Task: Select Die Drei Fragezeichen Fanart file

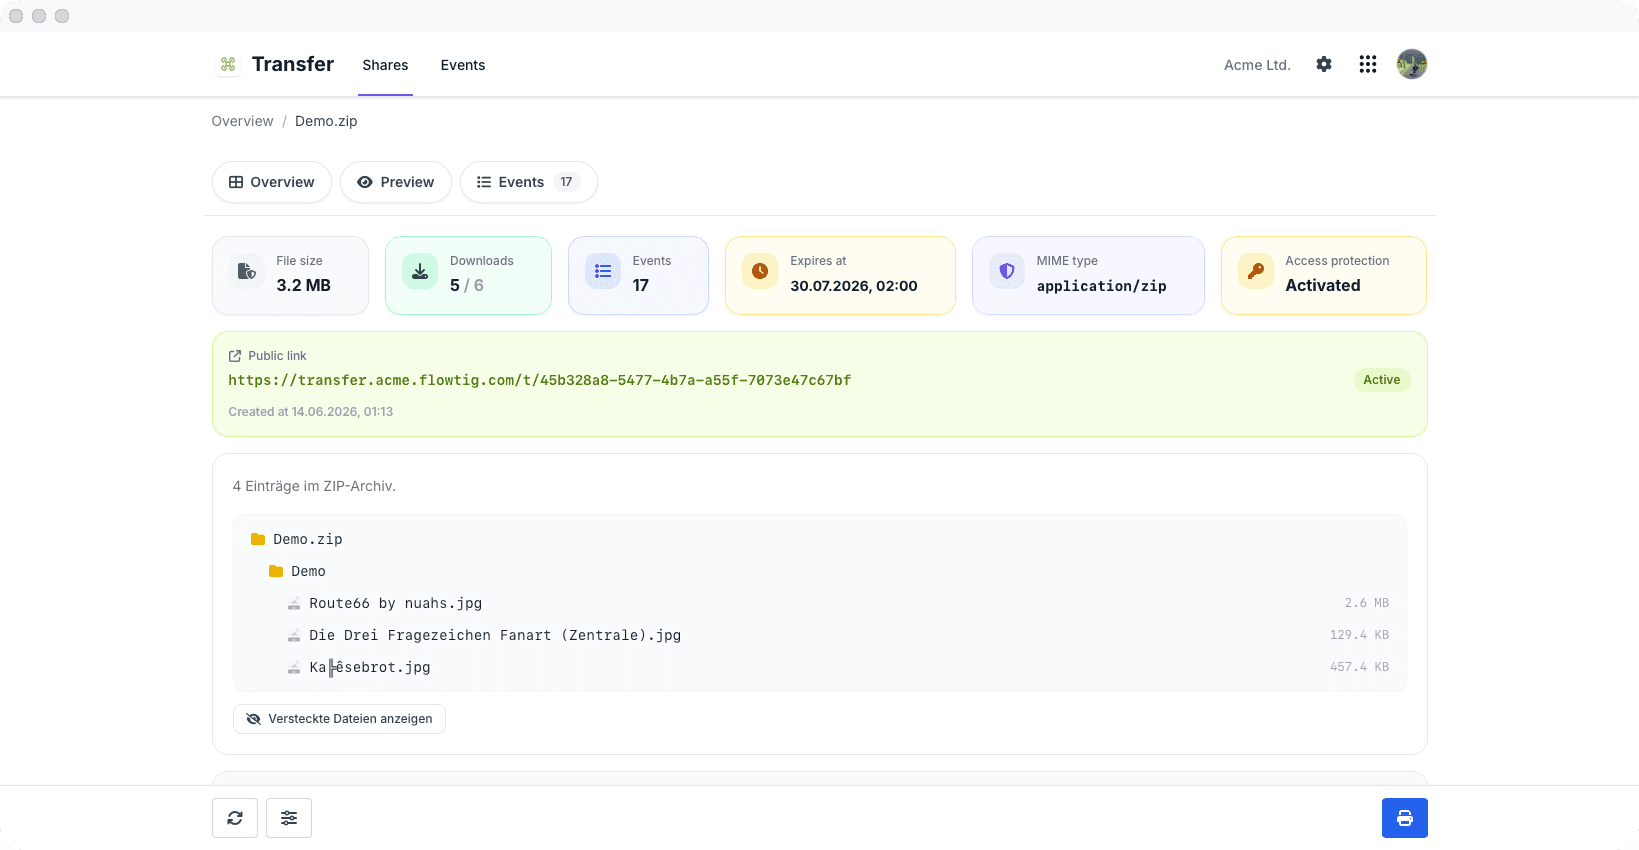Action: coord(820,635)
